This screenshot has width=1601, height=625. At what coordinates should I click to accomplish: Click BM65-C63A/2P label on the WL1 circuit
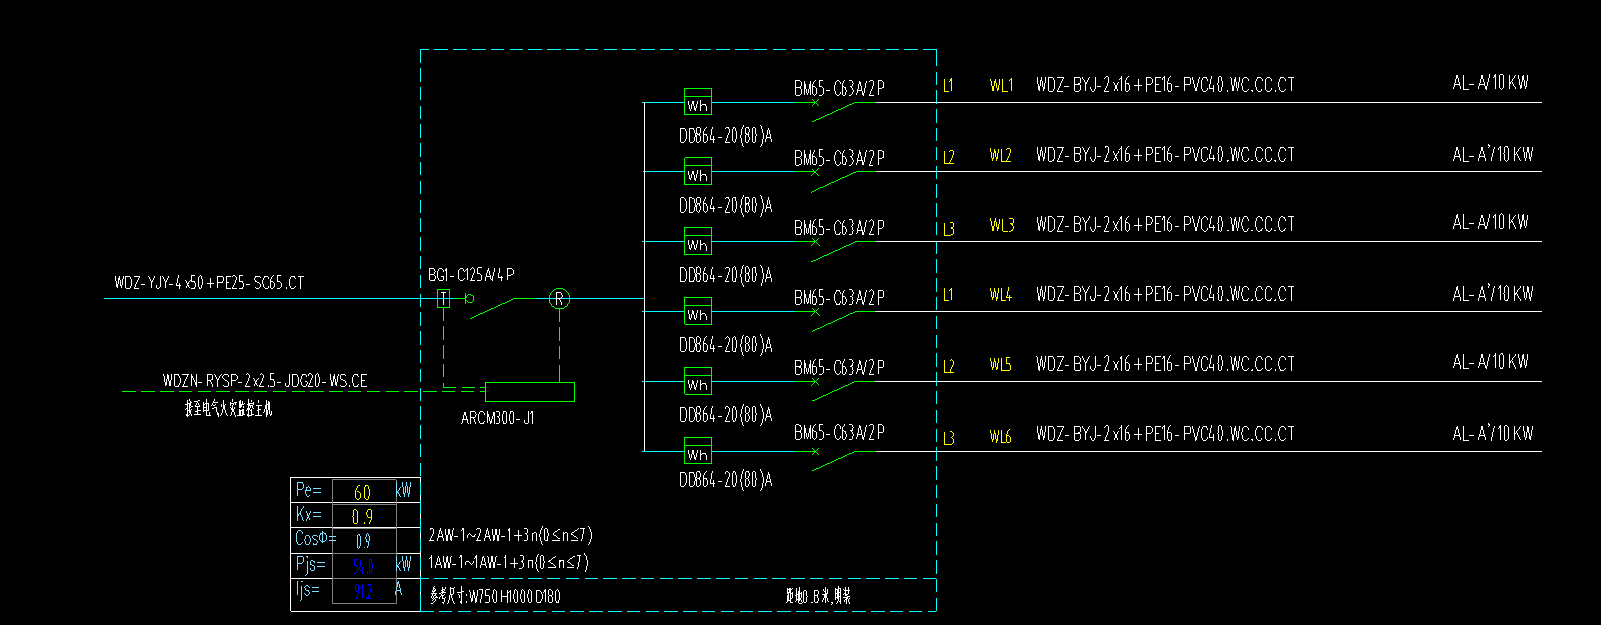pos(839,89)
